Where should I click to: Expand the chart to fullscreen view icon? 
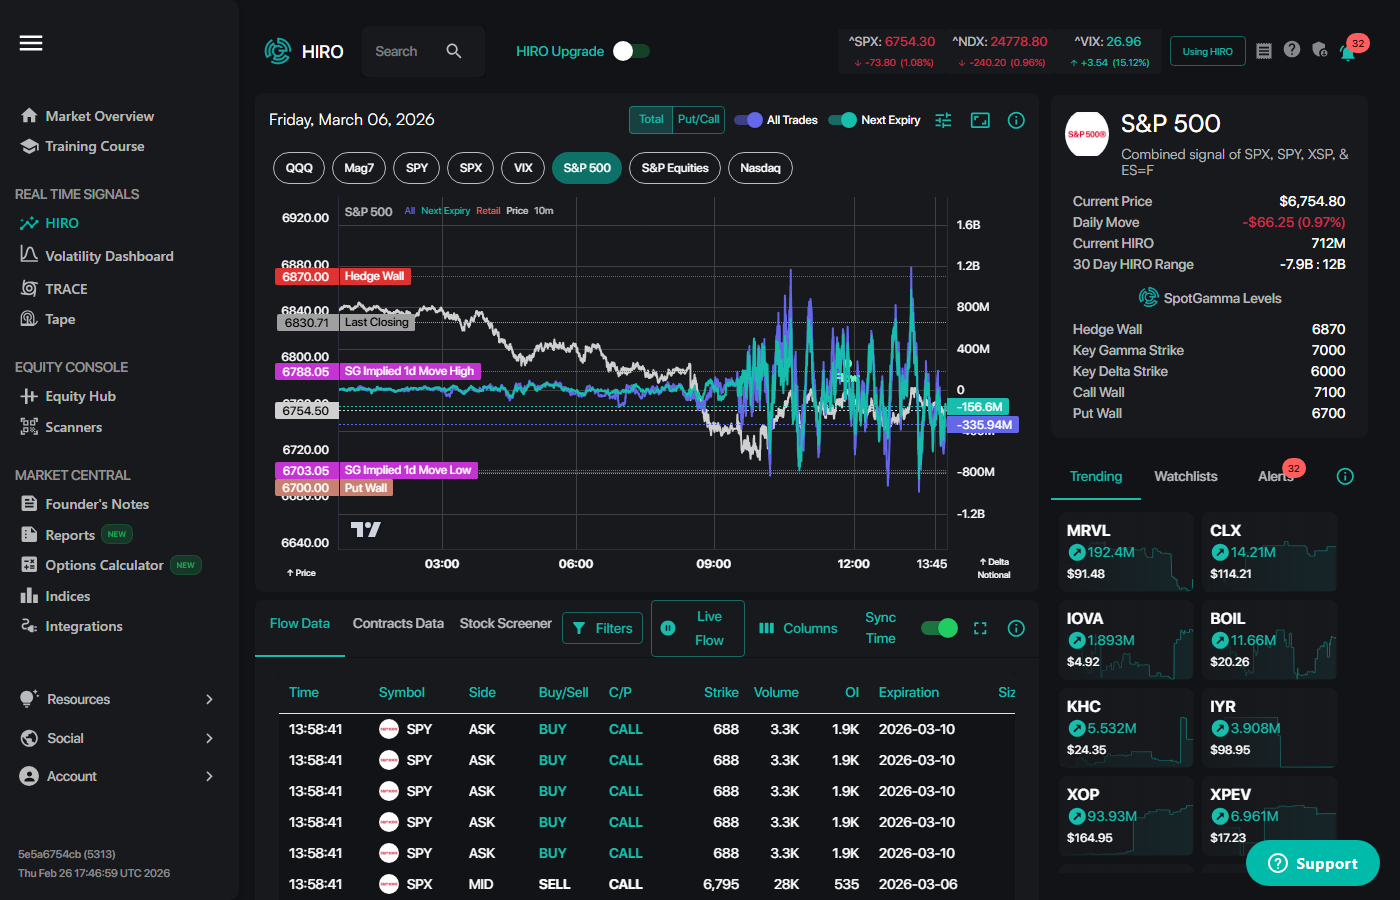click(980, 120)
